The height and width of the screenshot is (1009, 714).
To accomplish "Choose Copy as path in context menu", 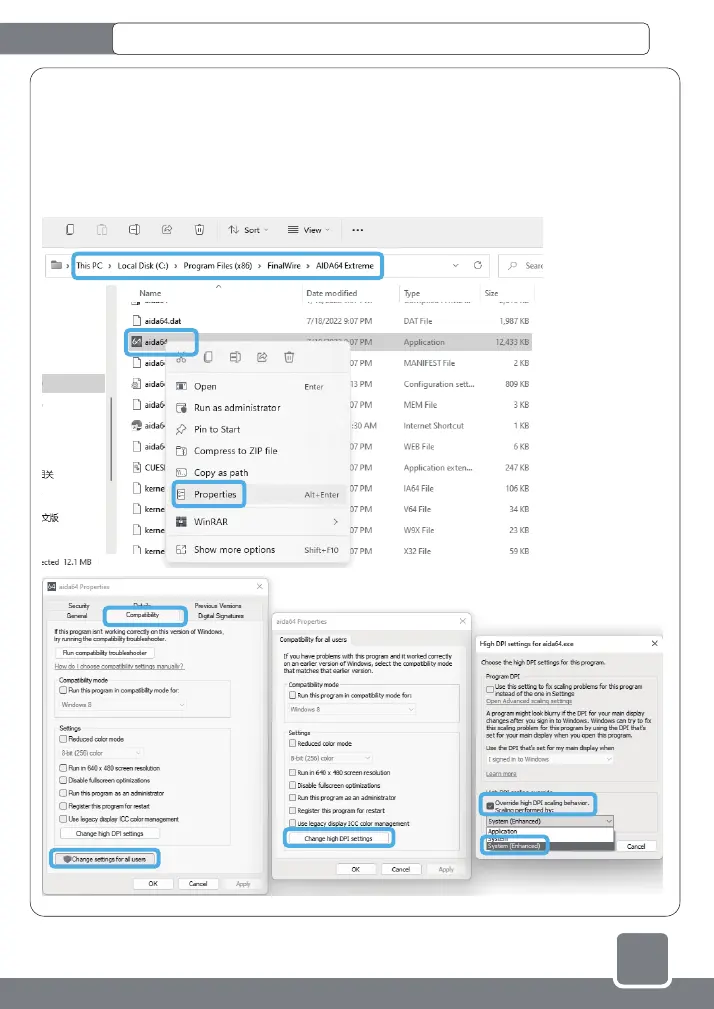I will (x=258, y=472).
